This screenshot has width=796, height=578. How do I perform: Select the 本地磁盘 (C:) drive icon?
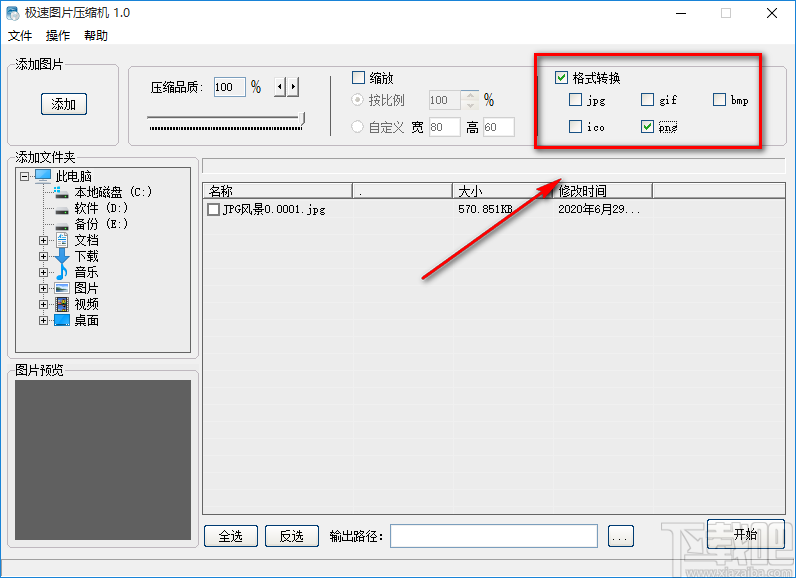click(x=61, y=193)
